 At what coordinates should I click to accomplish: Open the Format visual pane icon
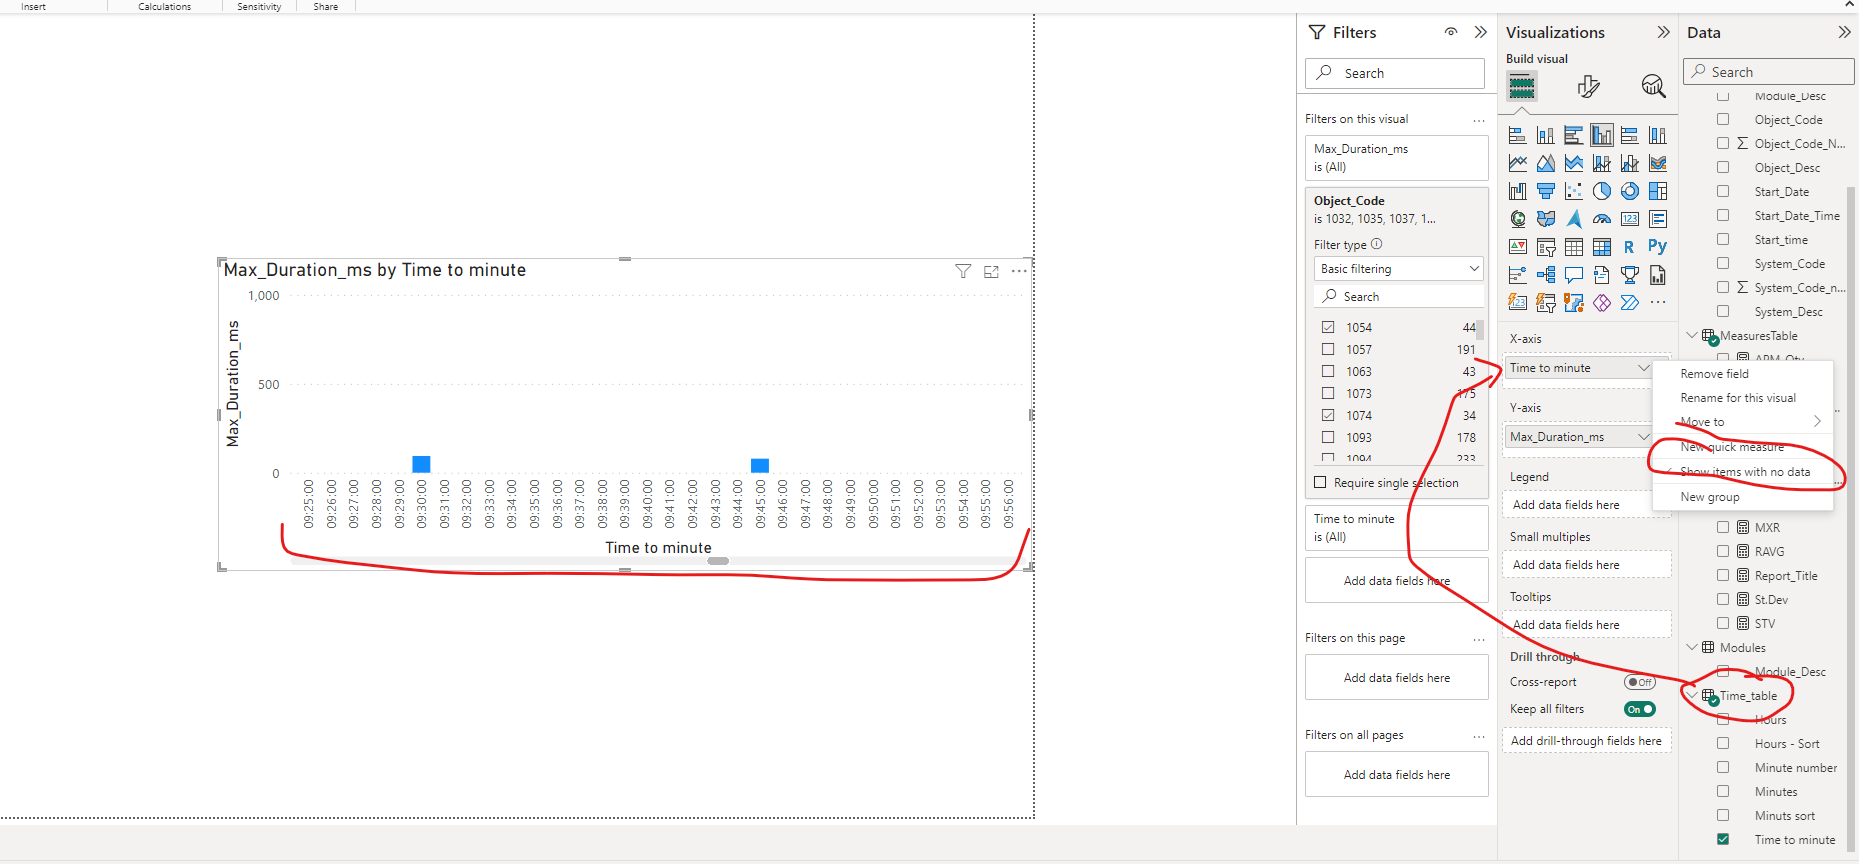pos(1588,86)
